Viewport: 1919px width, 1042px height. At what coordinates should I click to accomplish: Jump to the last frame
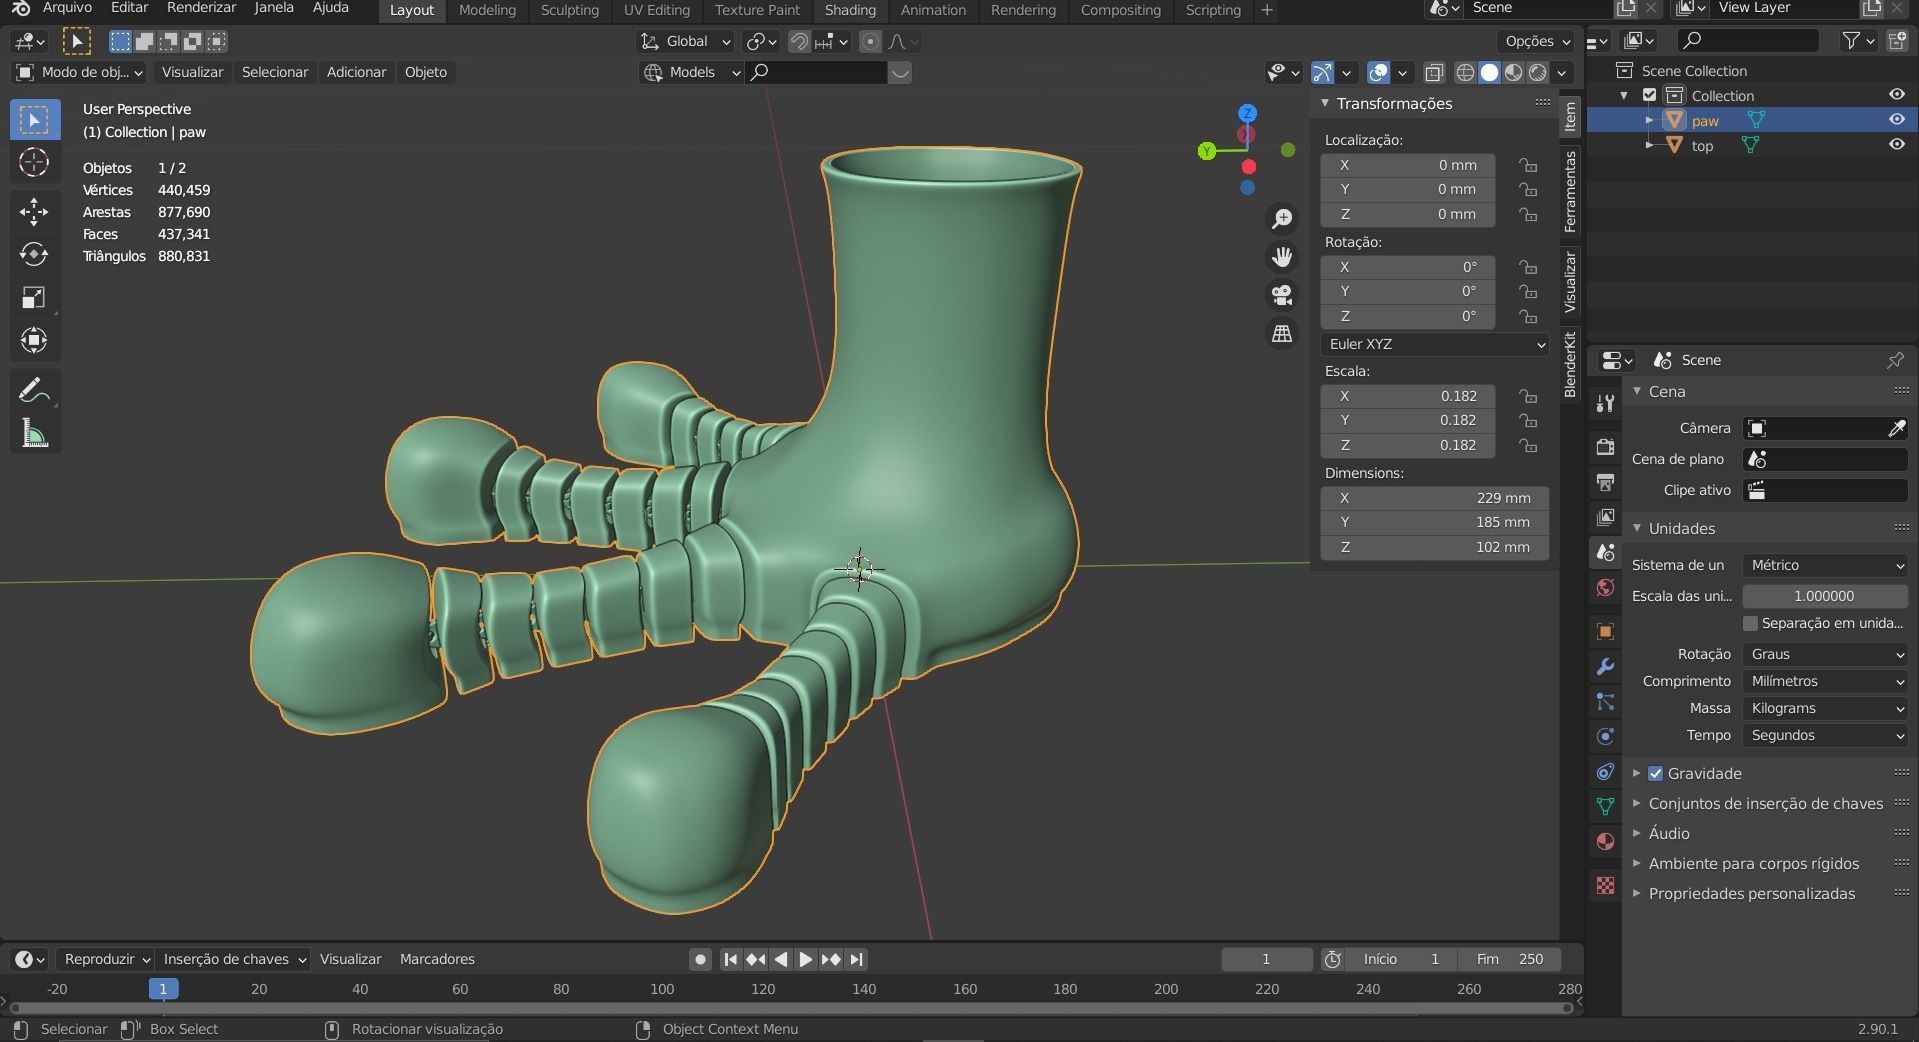click(856, 959)
